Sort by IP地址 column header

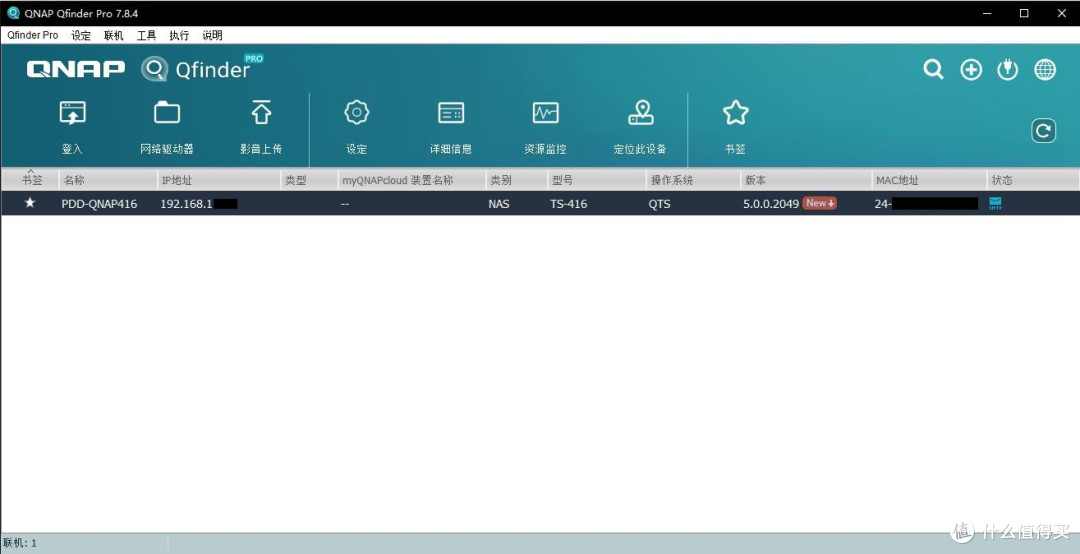pos(219,180)
